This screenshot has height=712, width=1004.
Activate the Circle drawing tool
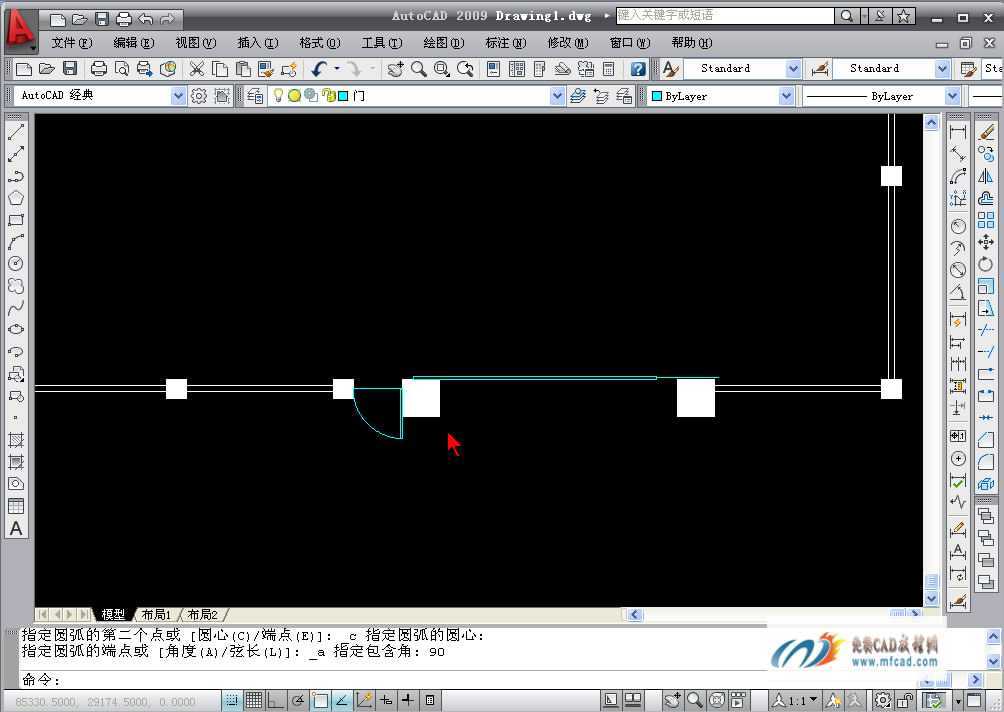tap(16, 264)
